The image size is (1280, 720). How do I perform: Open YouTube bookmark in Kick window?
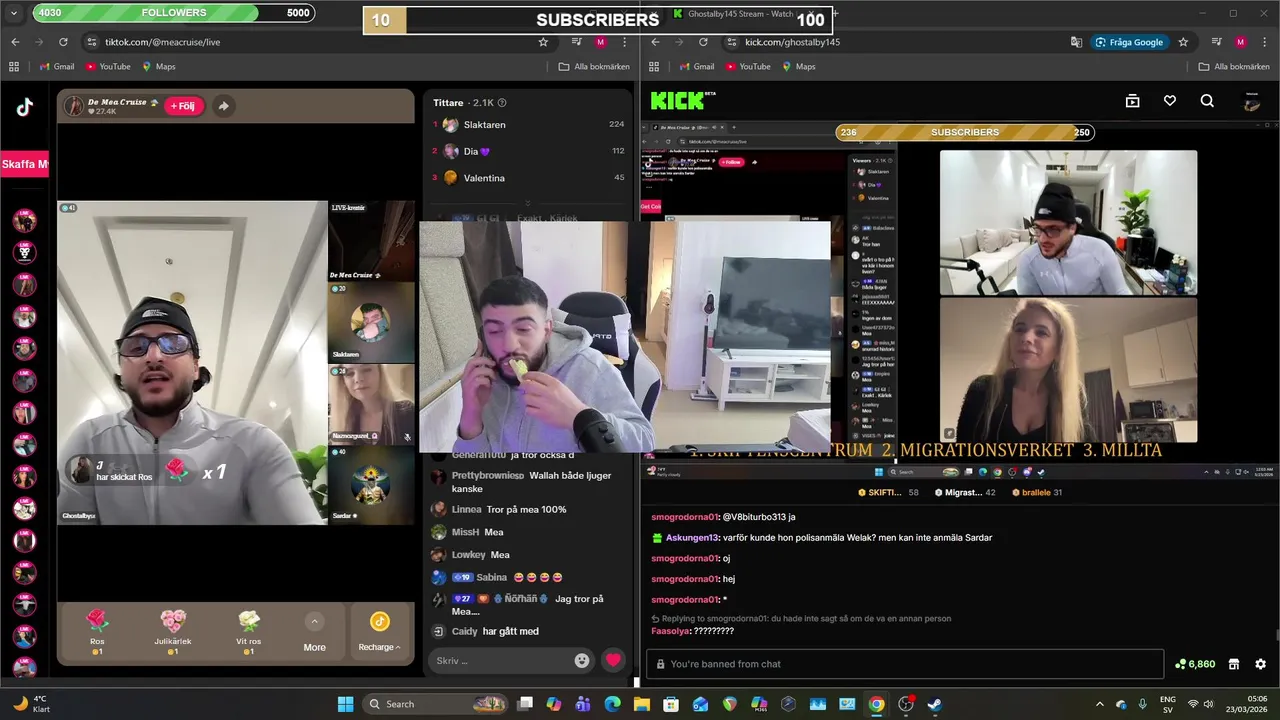pyautogui.click(x=748, y=67)
